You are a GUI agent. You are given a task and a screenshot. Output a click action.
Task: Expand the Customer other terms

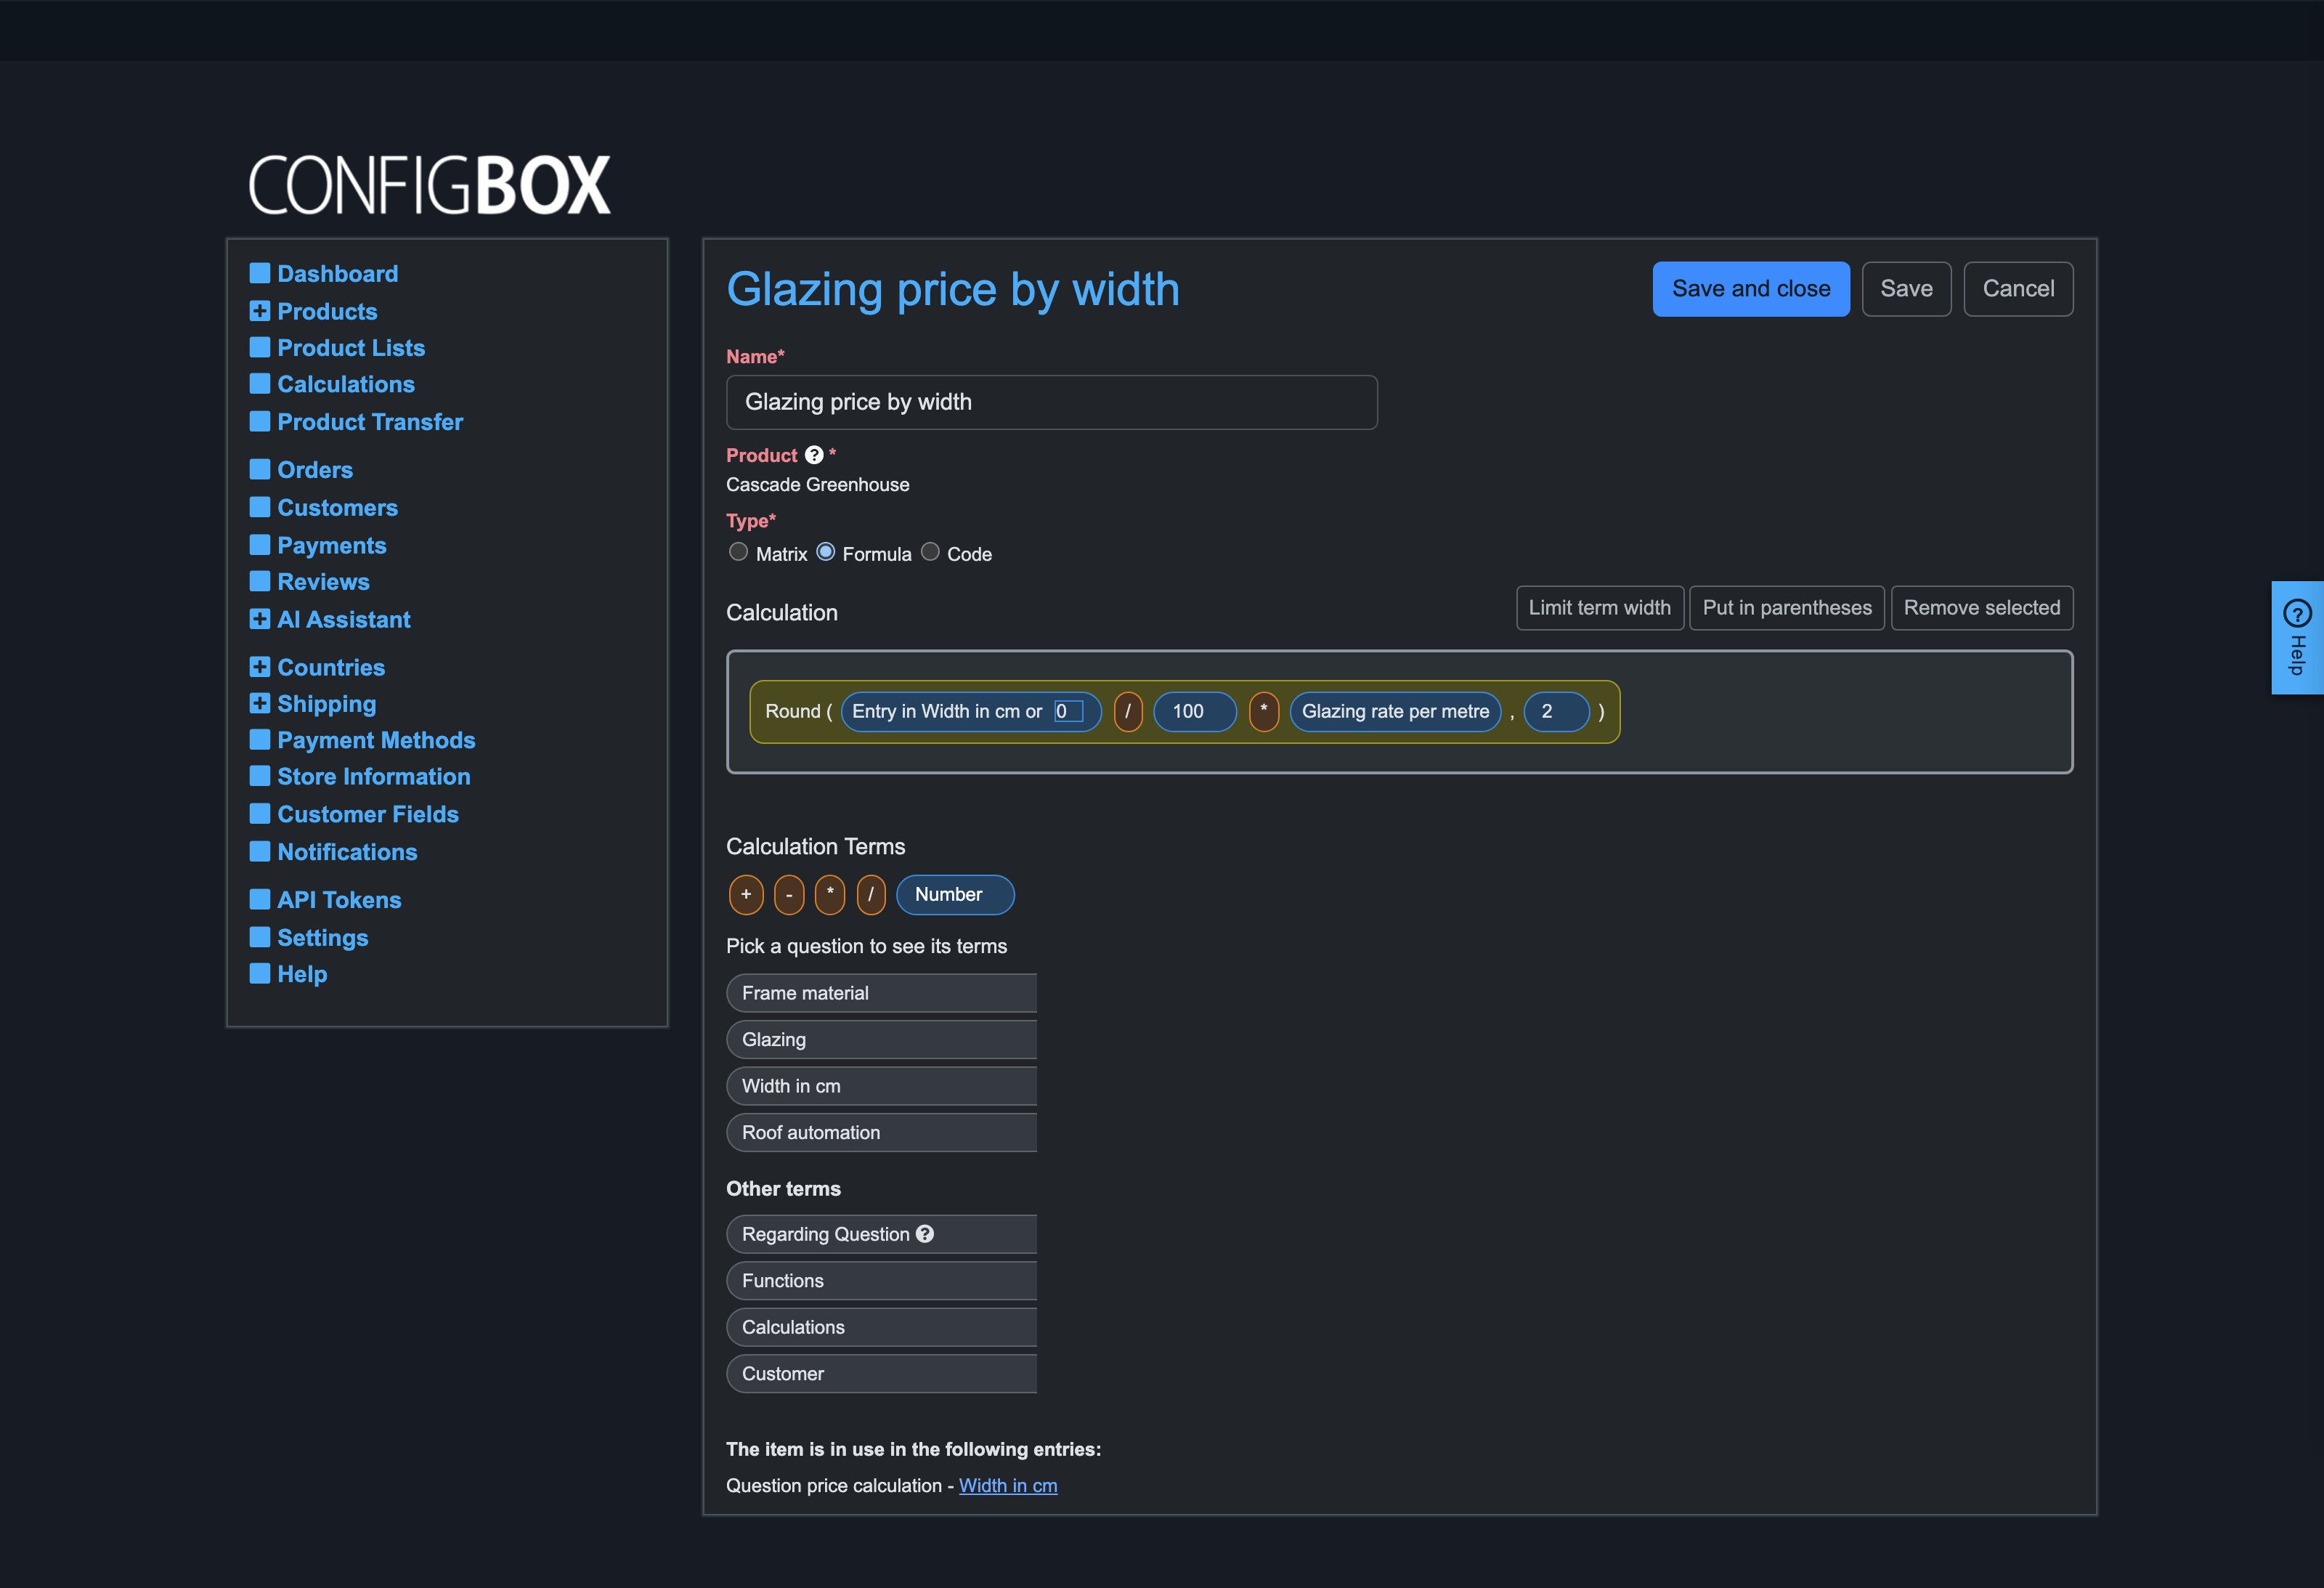click(882, 1374)
